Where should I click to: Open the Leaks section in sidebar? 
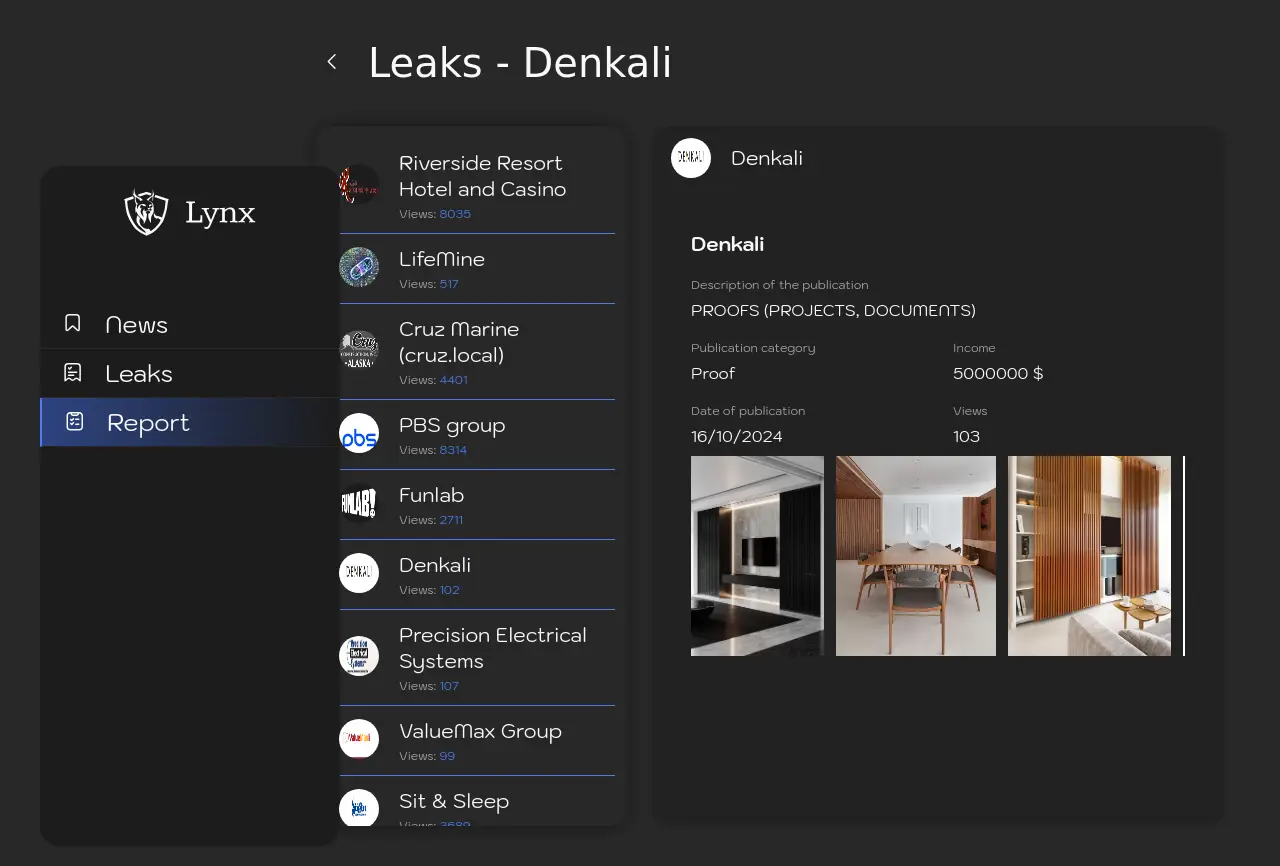click(139, 374)
